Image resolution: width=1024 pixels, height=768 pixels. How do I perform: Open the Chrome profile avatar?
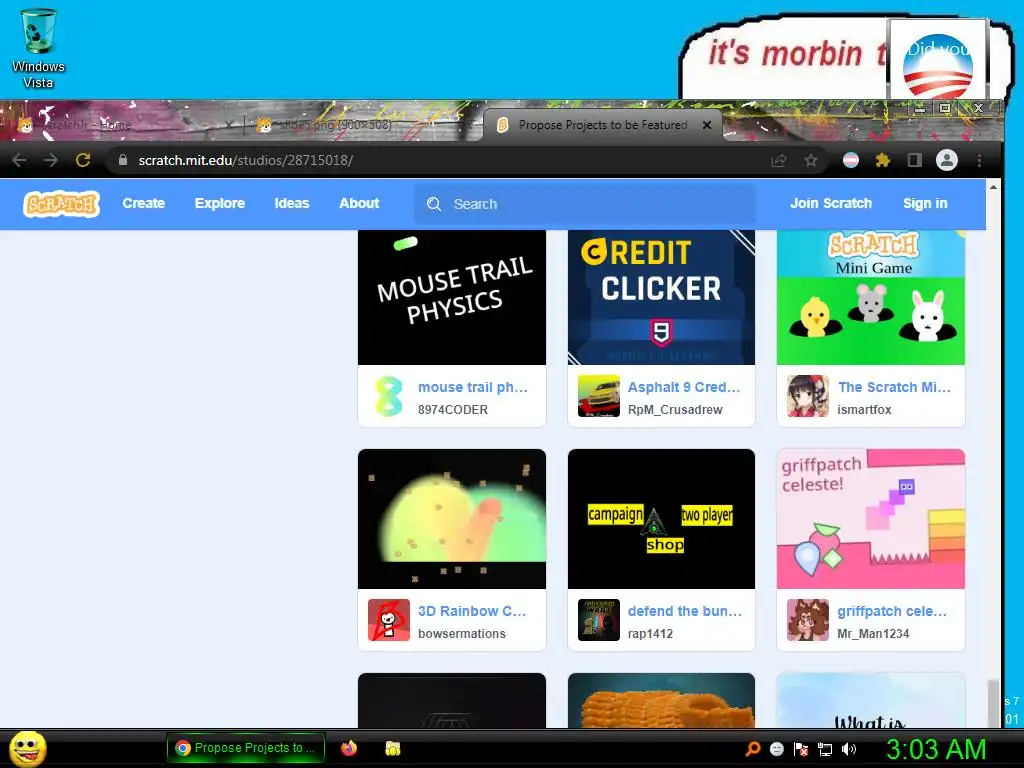point(946,160)
